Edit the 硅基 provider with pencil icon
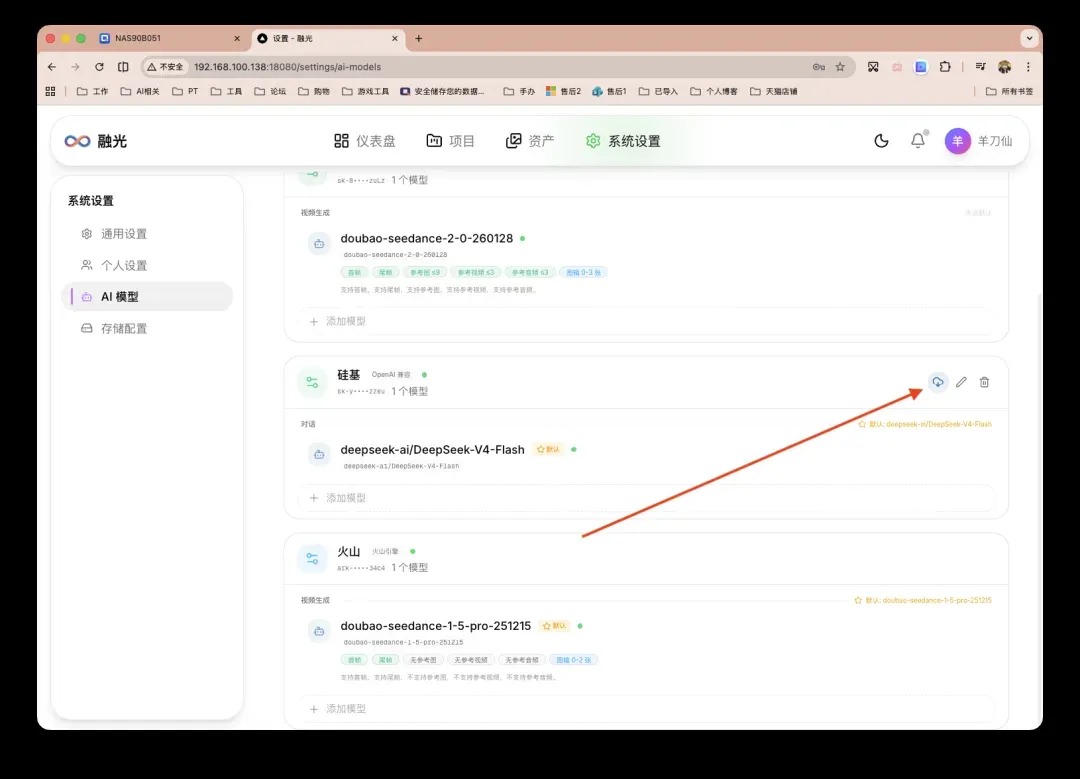 [961, 382]
